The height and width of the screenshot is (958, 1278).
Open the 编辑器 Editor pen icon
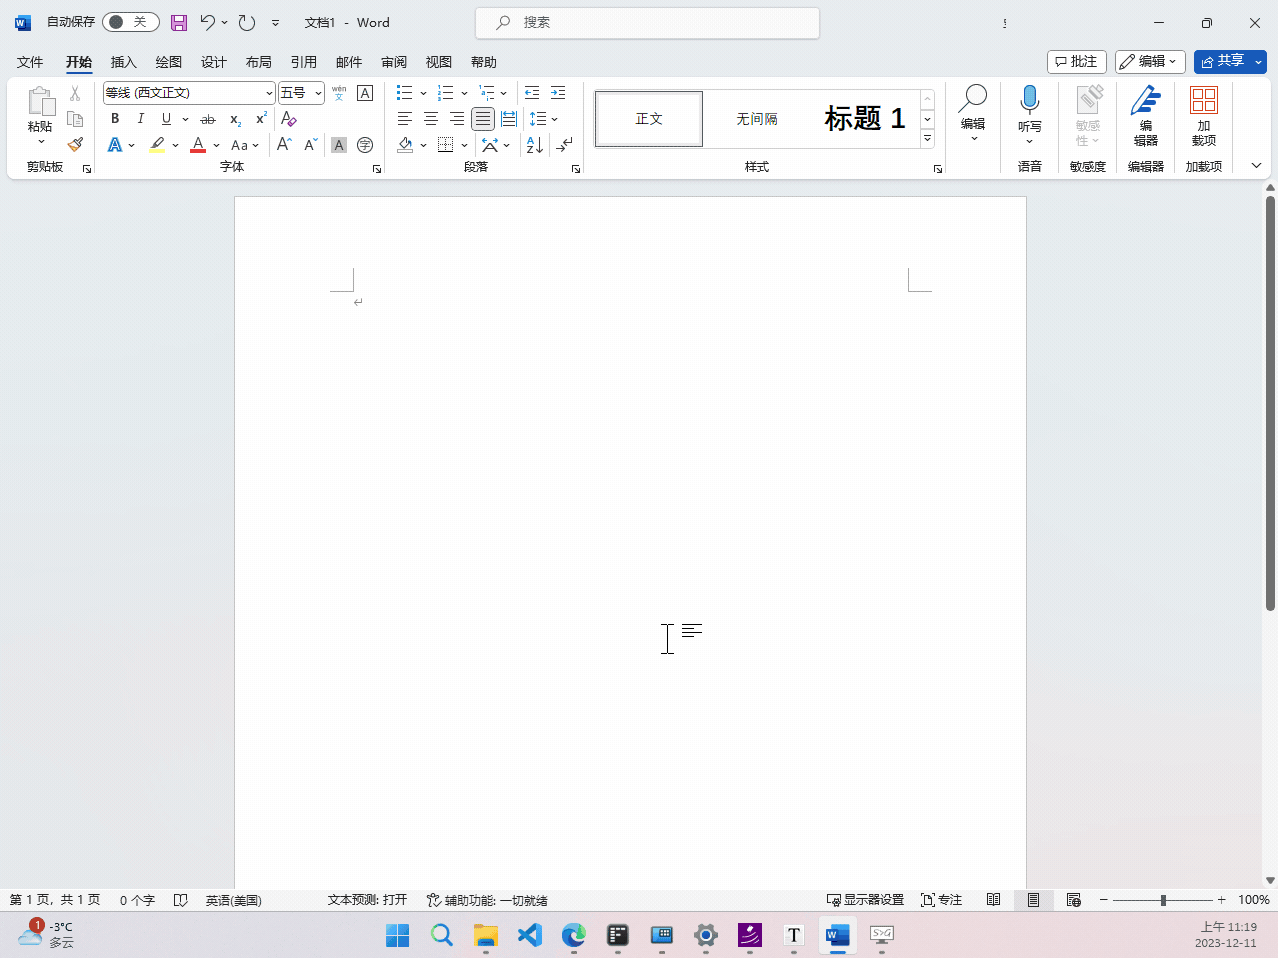coord(1146,114)
